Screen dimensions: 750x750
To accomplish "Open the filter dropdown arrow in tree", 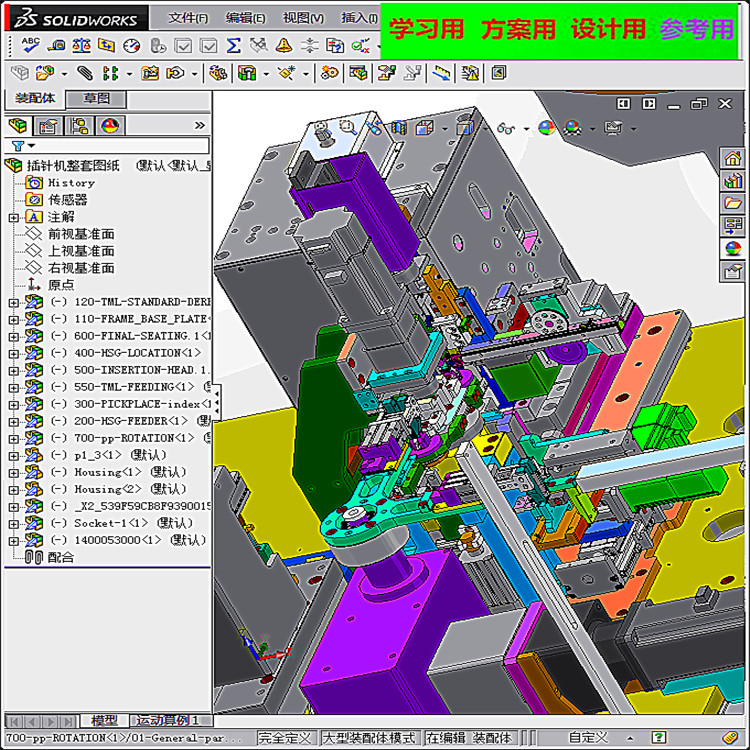I will click(x=32, y=145).
